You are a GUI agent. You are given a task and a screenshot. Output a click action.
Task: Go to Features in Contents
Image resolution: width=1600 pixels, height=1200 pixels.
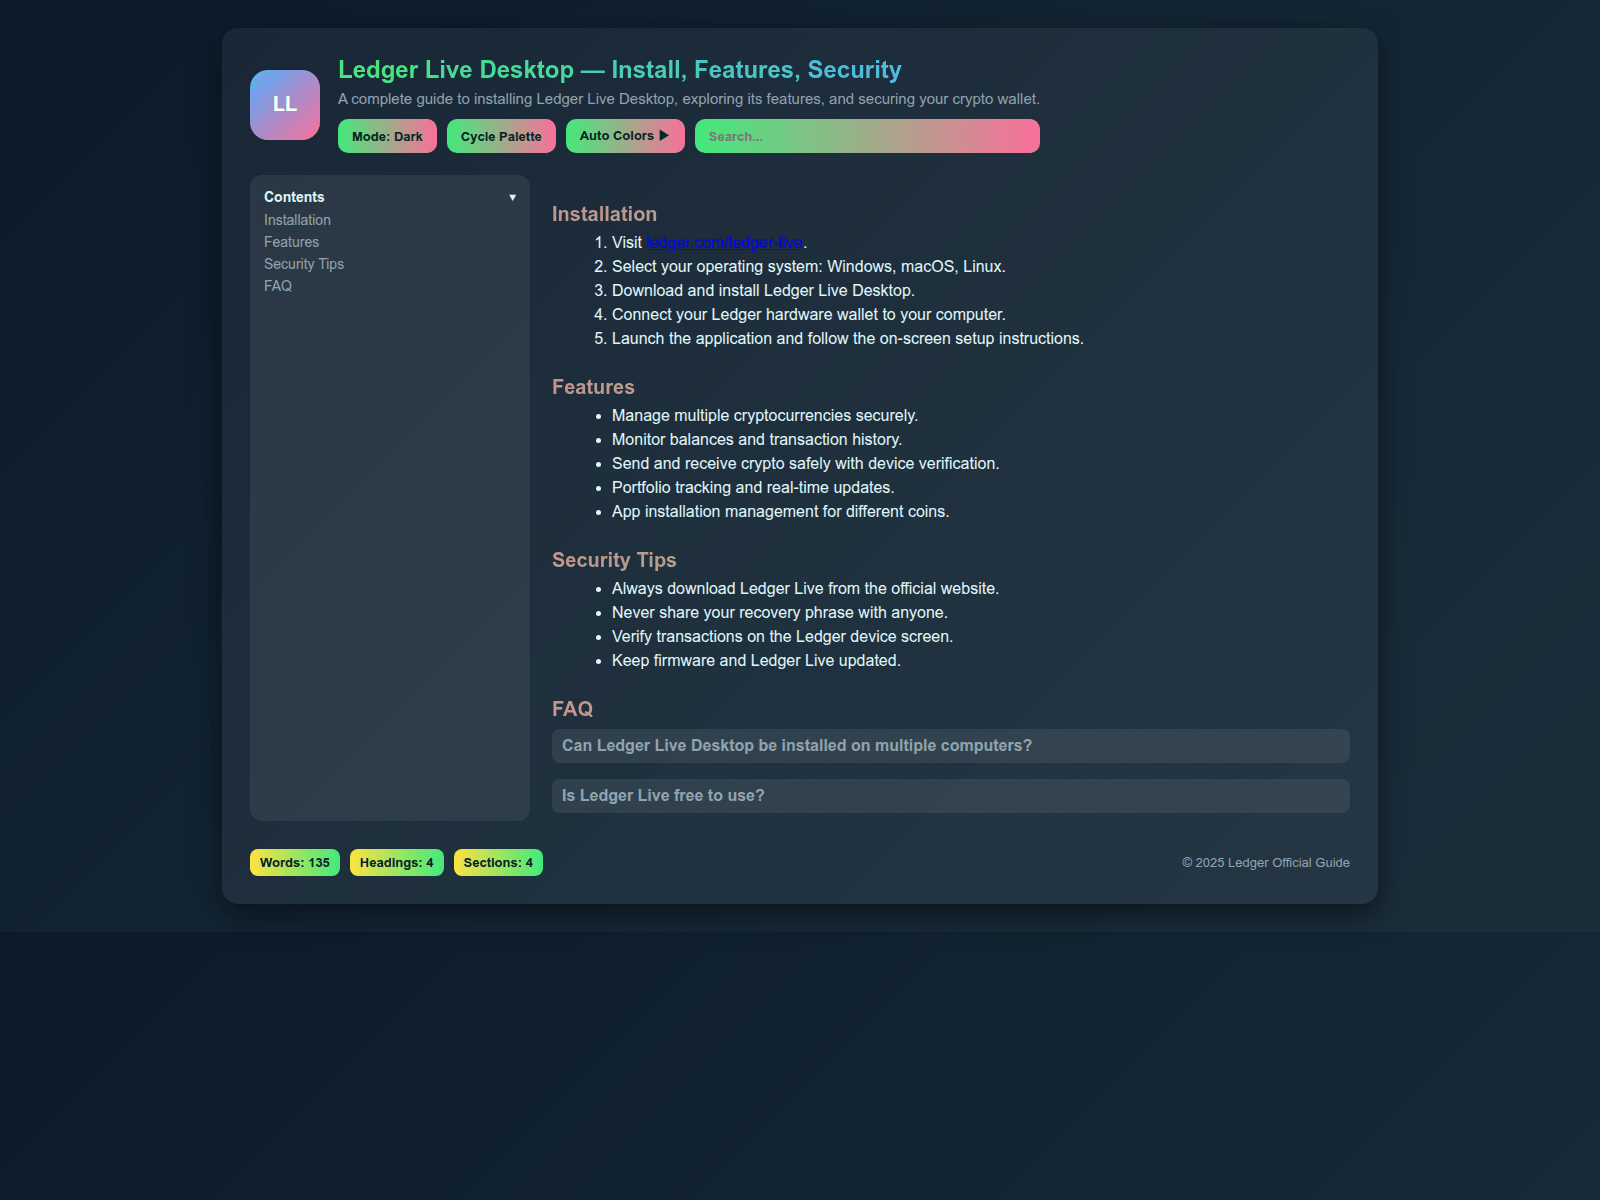pos(291,242)
